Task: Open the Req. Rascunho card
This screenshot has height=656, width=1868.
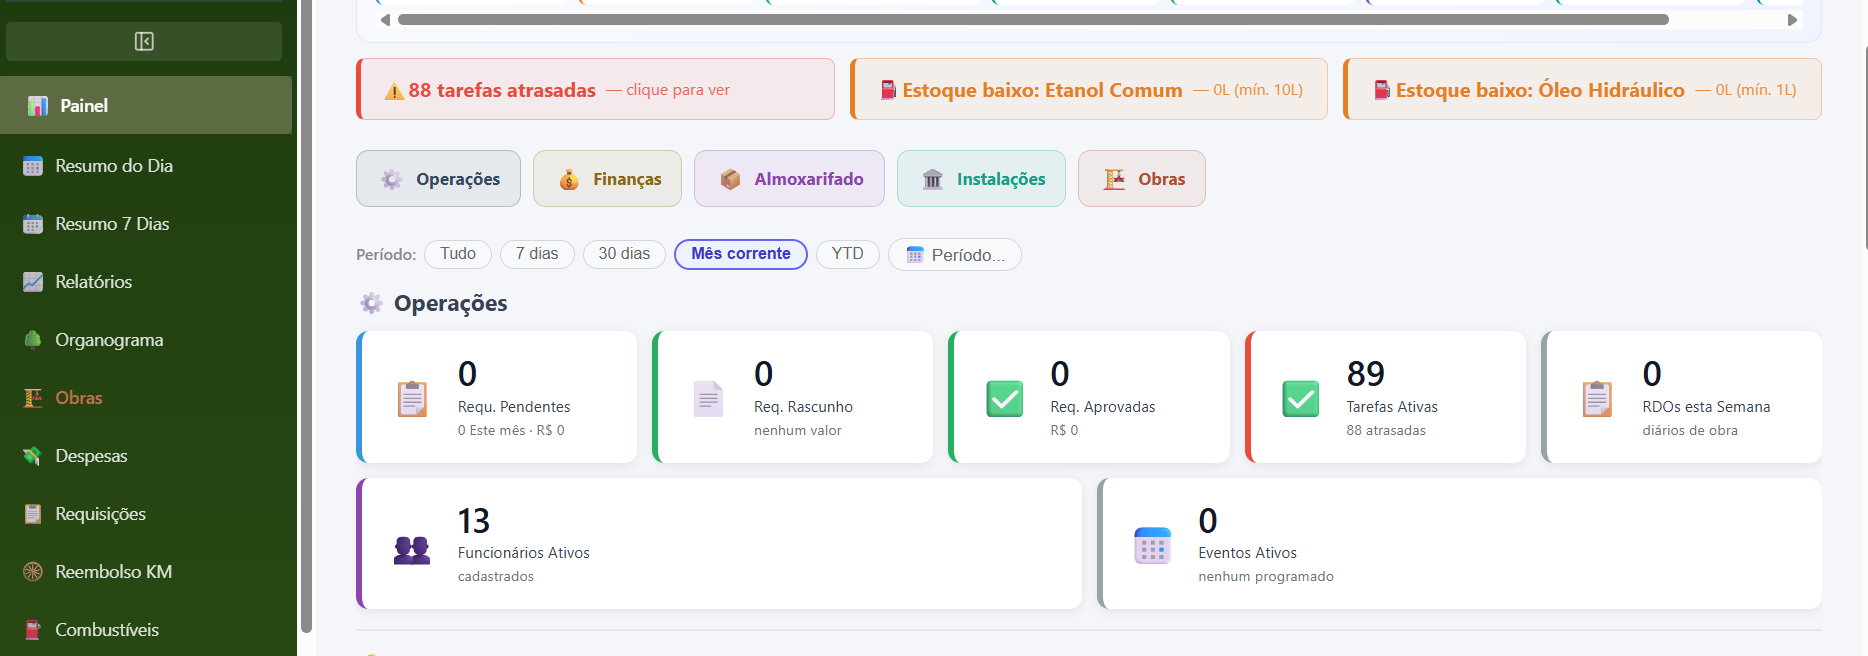Action: tap(793, 397)
